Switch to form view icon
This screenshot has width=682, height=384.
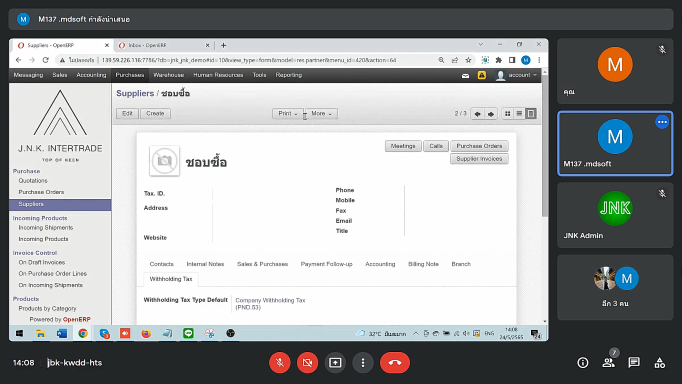click(x=531, y=114)
